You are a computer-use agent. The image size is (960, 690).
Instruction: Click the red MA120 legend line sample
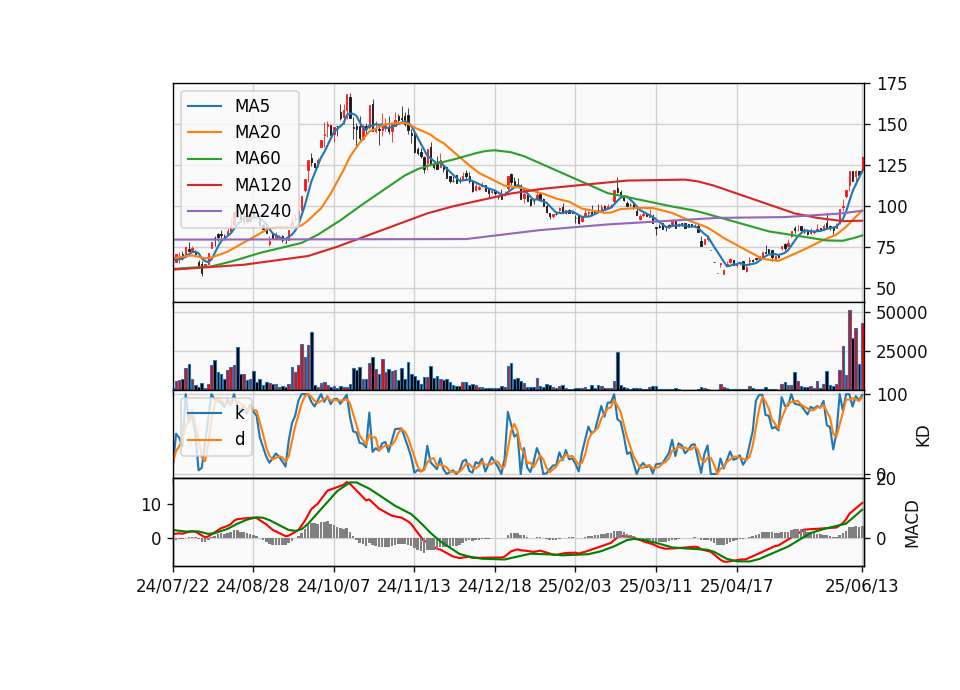point(204,185)
